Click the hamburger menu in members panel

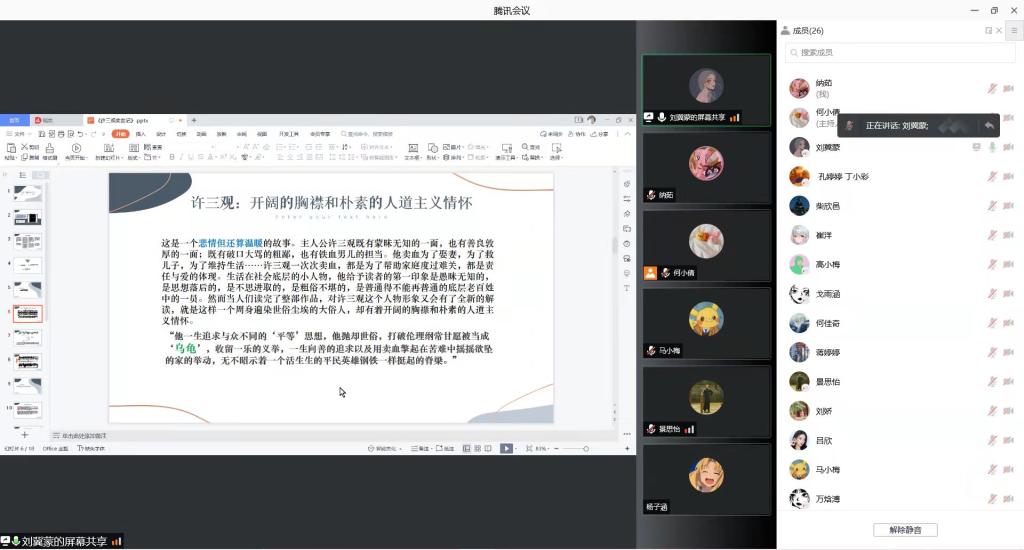click(1013, 31)
